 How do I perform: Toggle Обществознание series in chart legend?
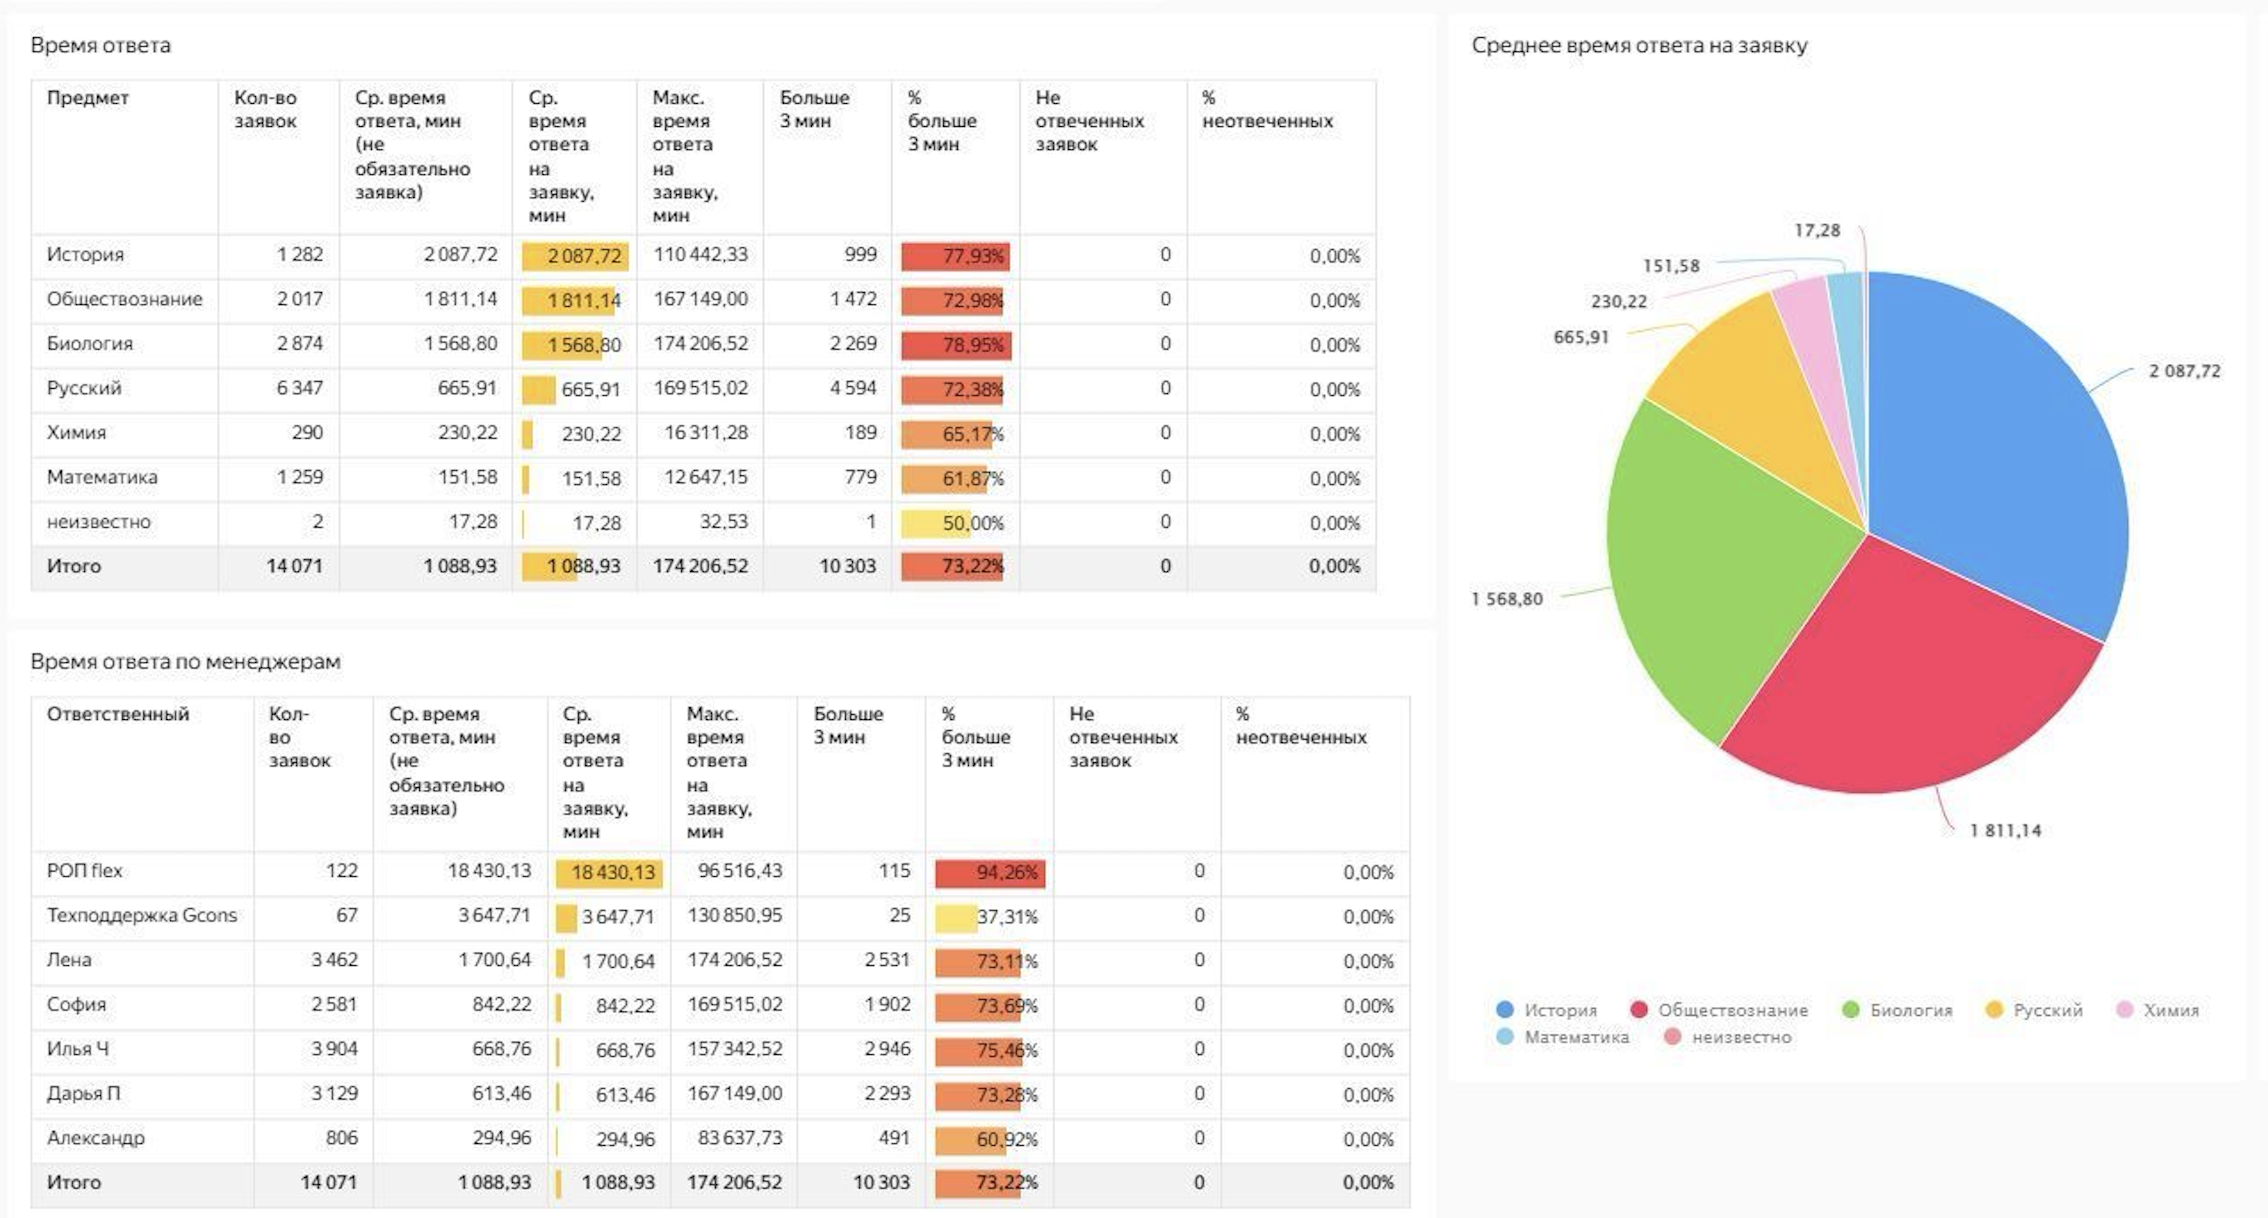(x=1731, y=1010)
